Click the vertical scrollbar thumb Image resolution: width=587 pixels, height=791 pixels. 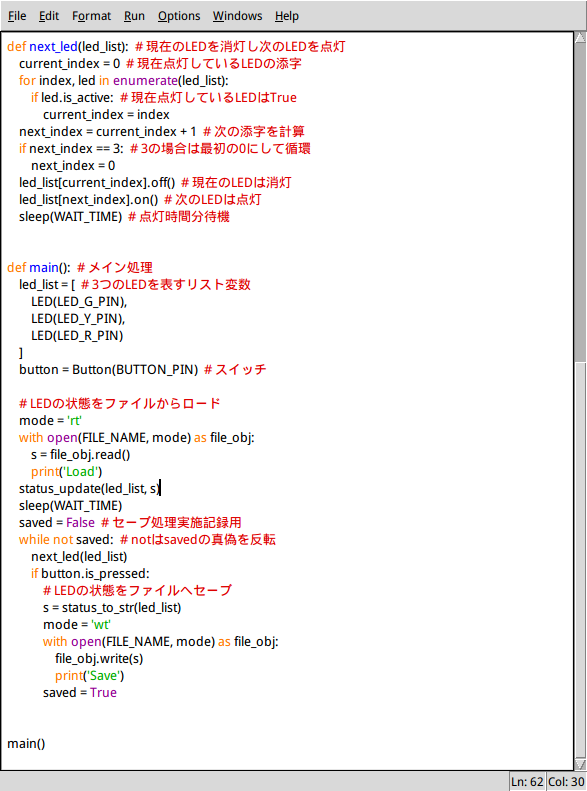(x=580, y=560)
